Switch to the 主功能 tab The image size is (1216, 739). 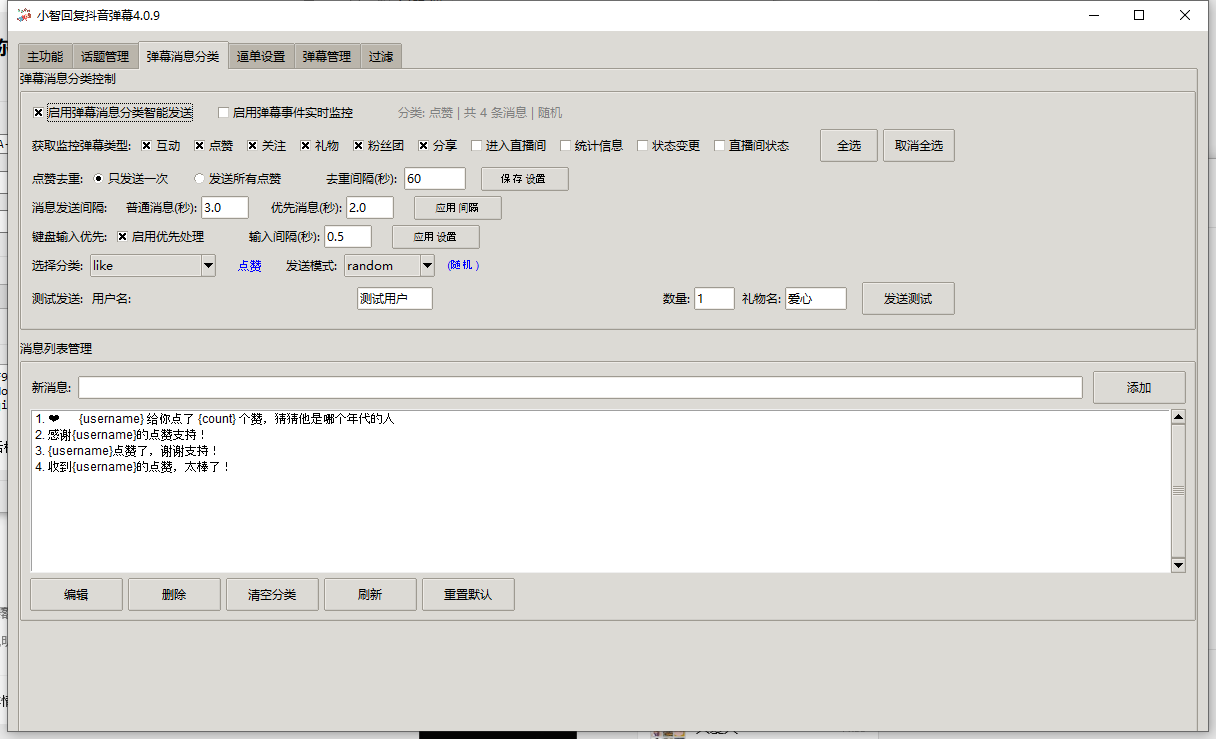click(x=43, y=56)
